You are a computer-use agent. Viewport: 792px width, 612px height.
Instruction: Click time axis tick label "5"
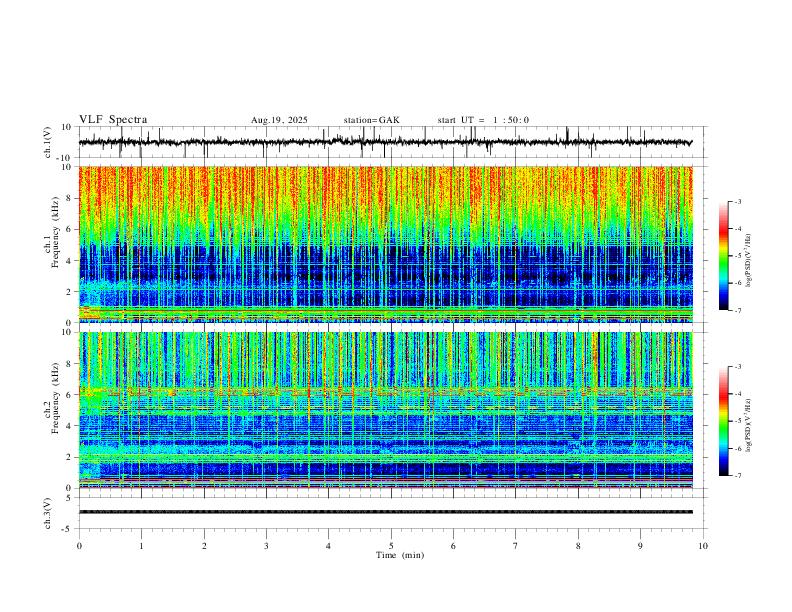[x=391, y=546]
